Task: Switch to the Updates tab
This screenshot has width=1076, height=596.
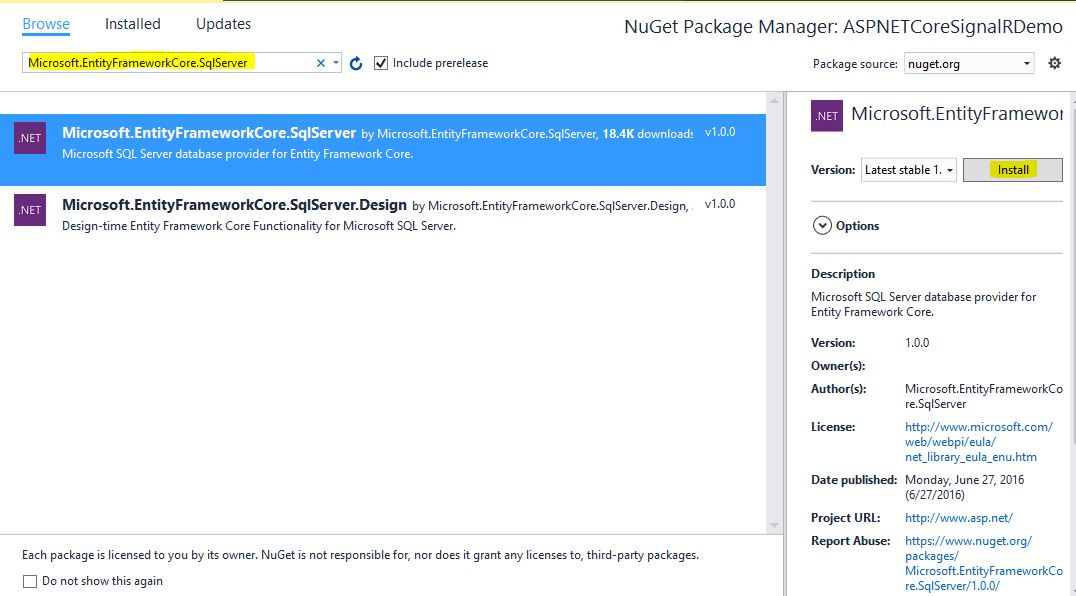Action: [223, 24]
